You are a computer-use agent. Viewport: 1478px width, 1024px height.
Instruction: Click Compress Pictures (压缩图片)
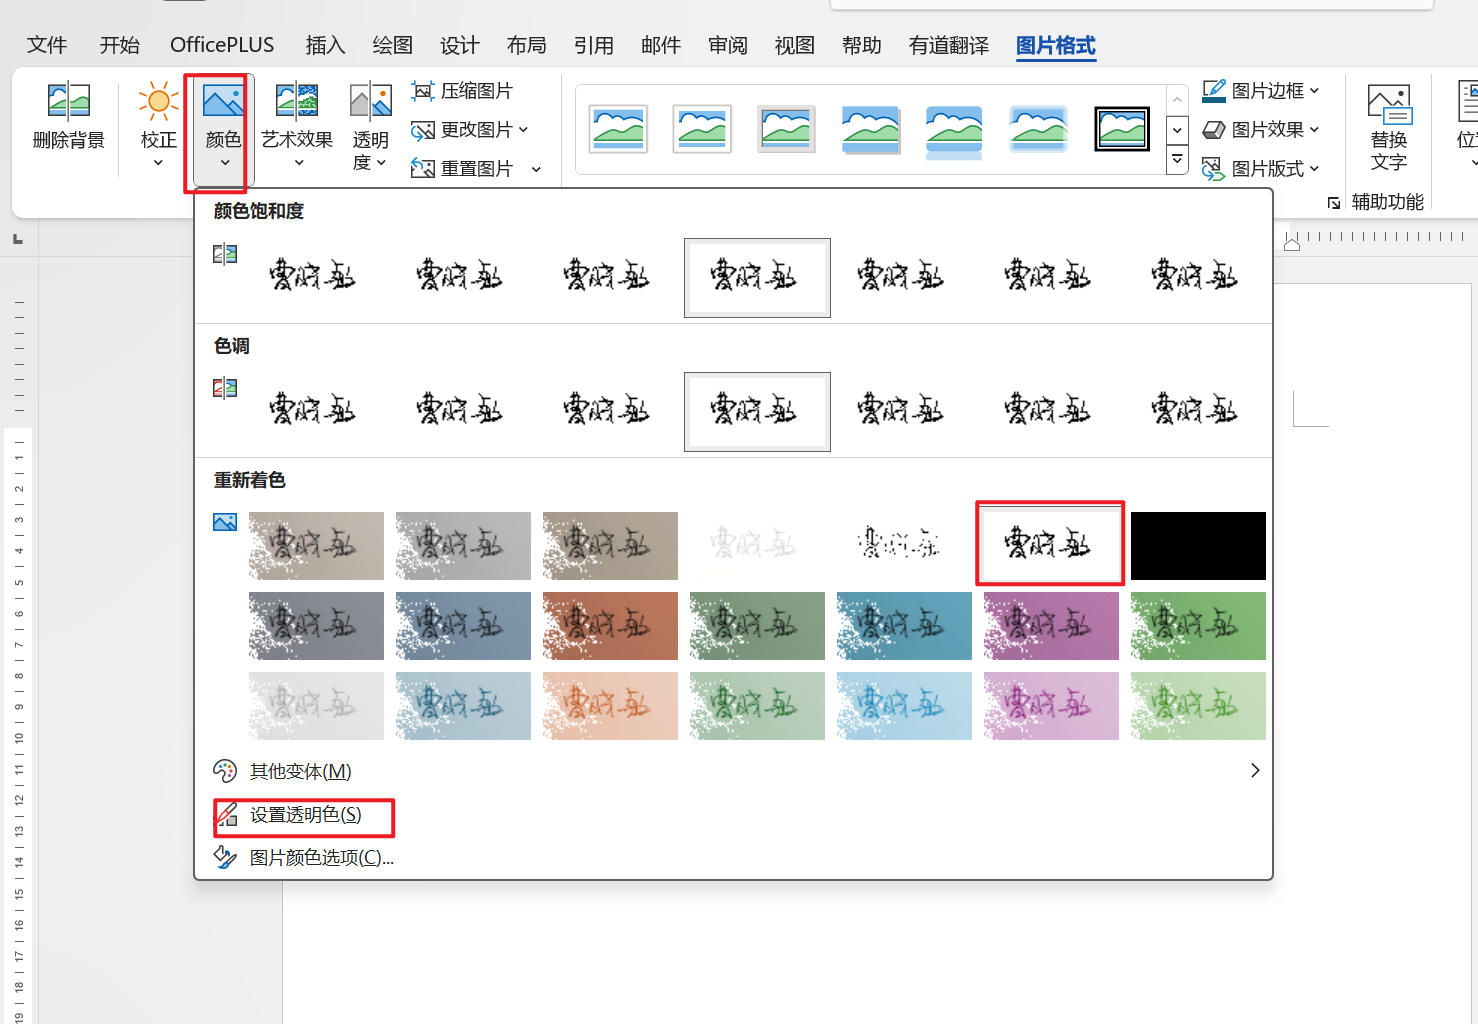[462, 91]
